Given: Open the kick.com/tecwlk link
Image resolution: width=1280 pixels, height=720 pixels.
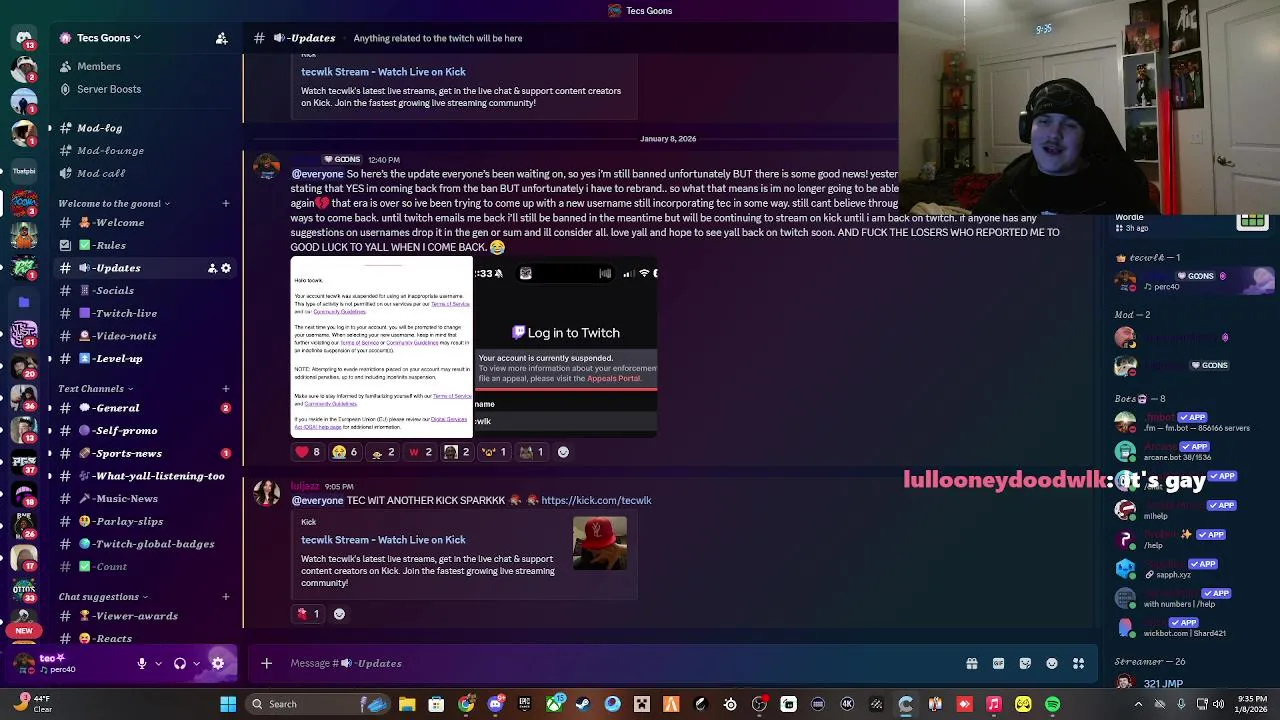Looking at the screenshot, I should tap(596, 500).
